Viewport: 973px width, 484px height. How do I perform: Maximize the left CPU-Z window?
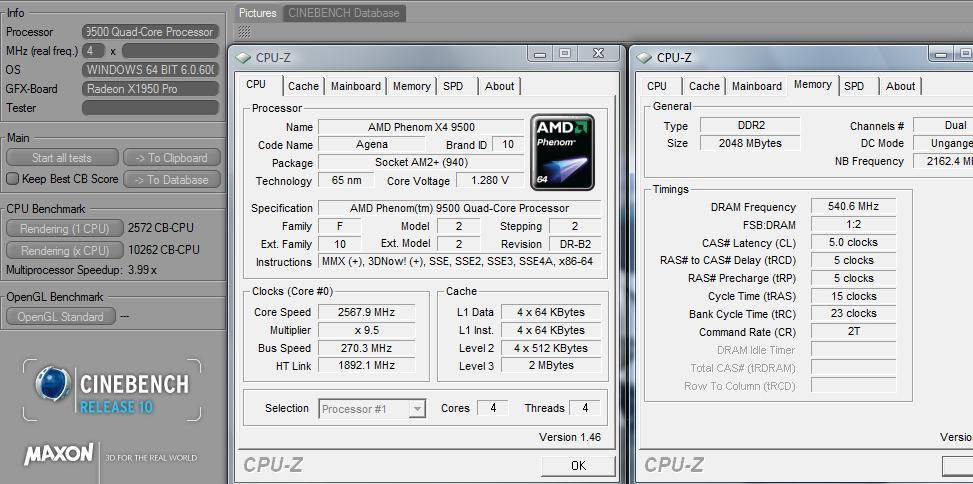point(564,54)
